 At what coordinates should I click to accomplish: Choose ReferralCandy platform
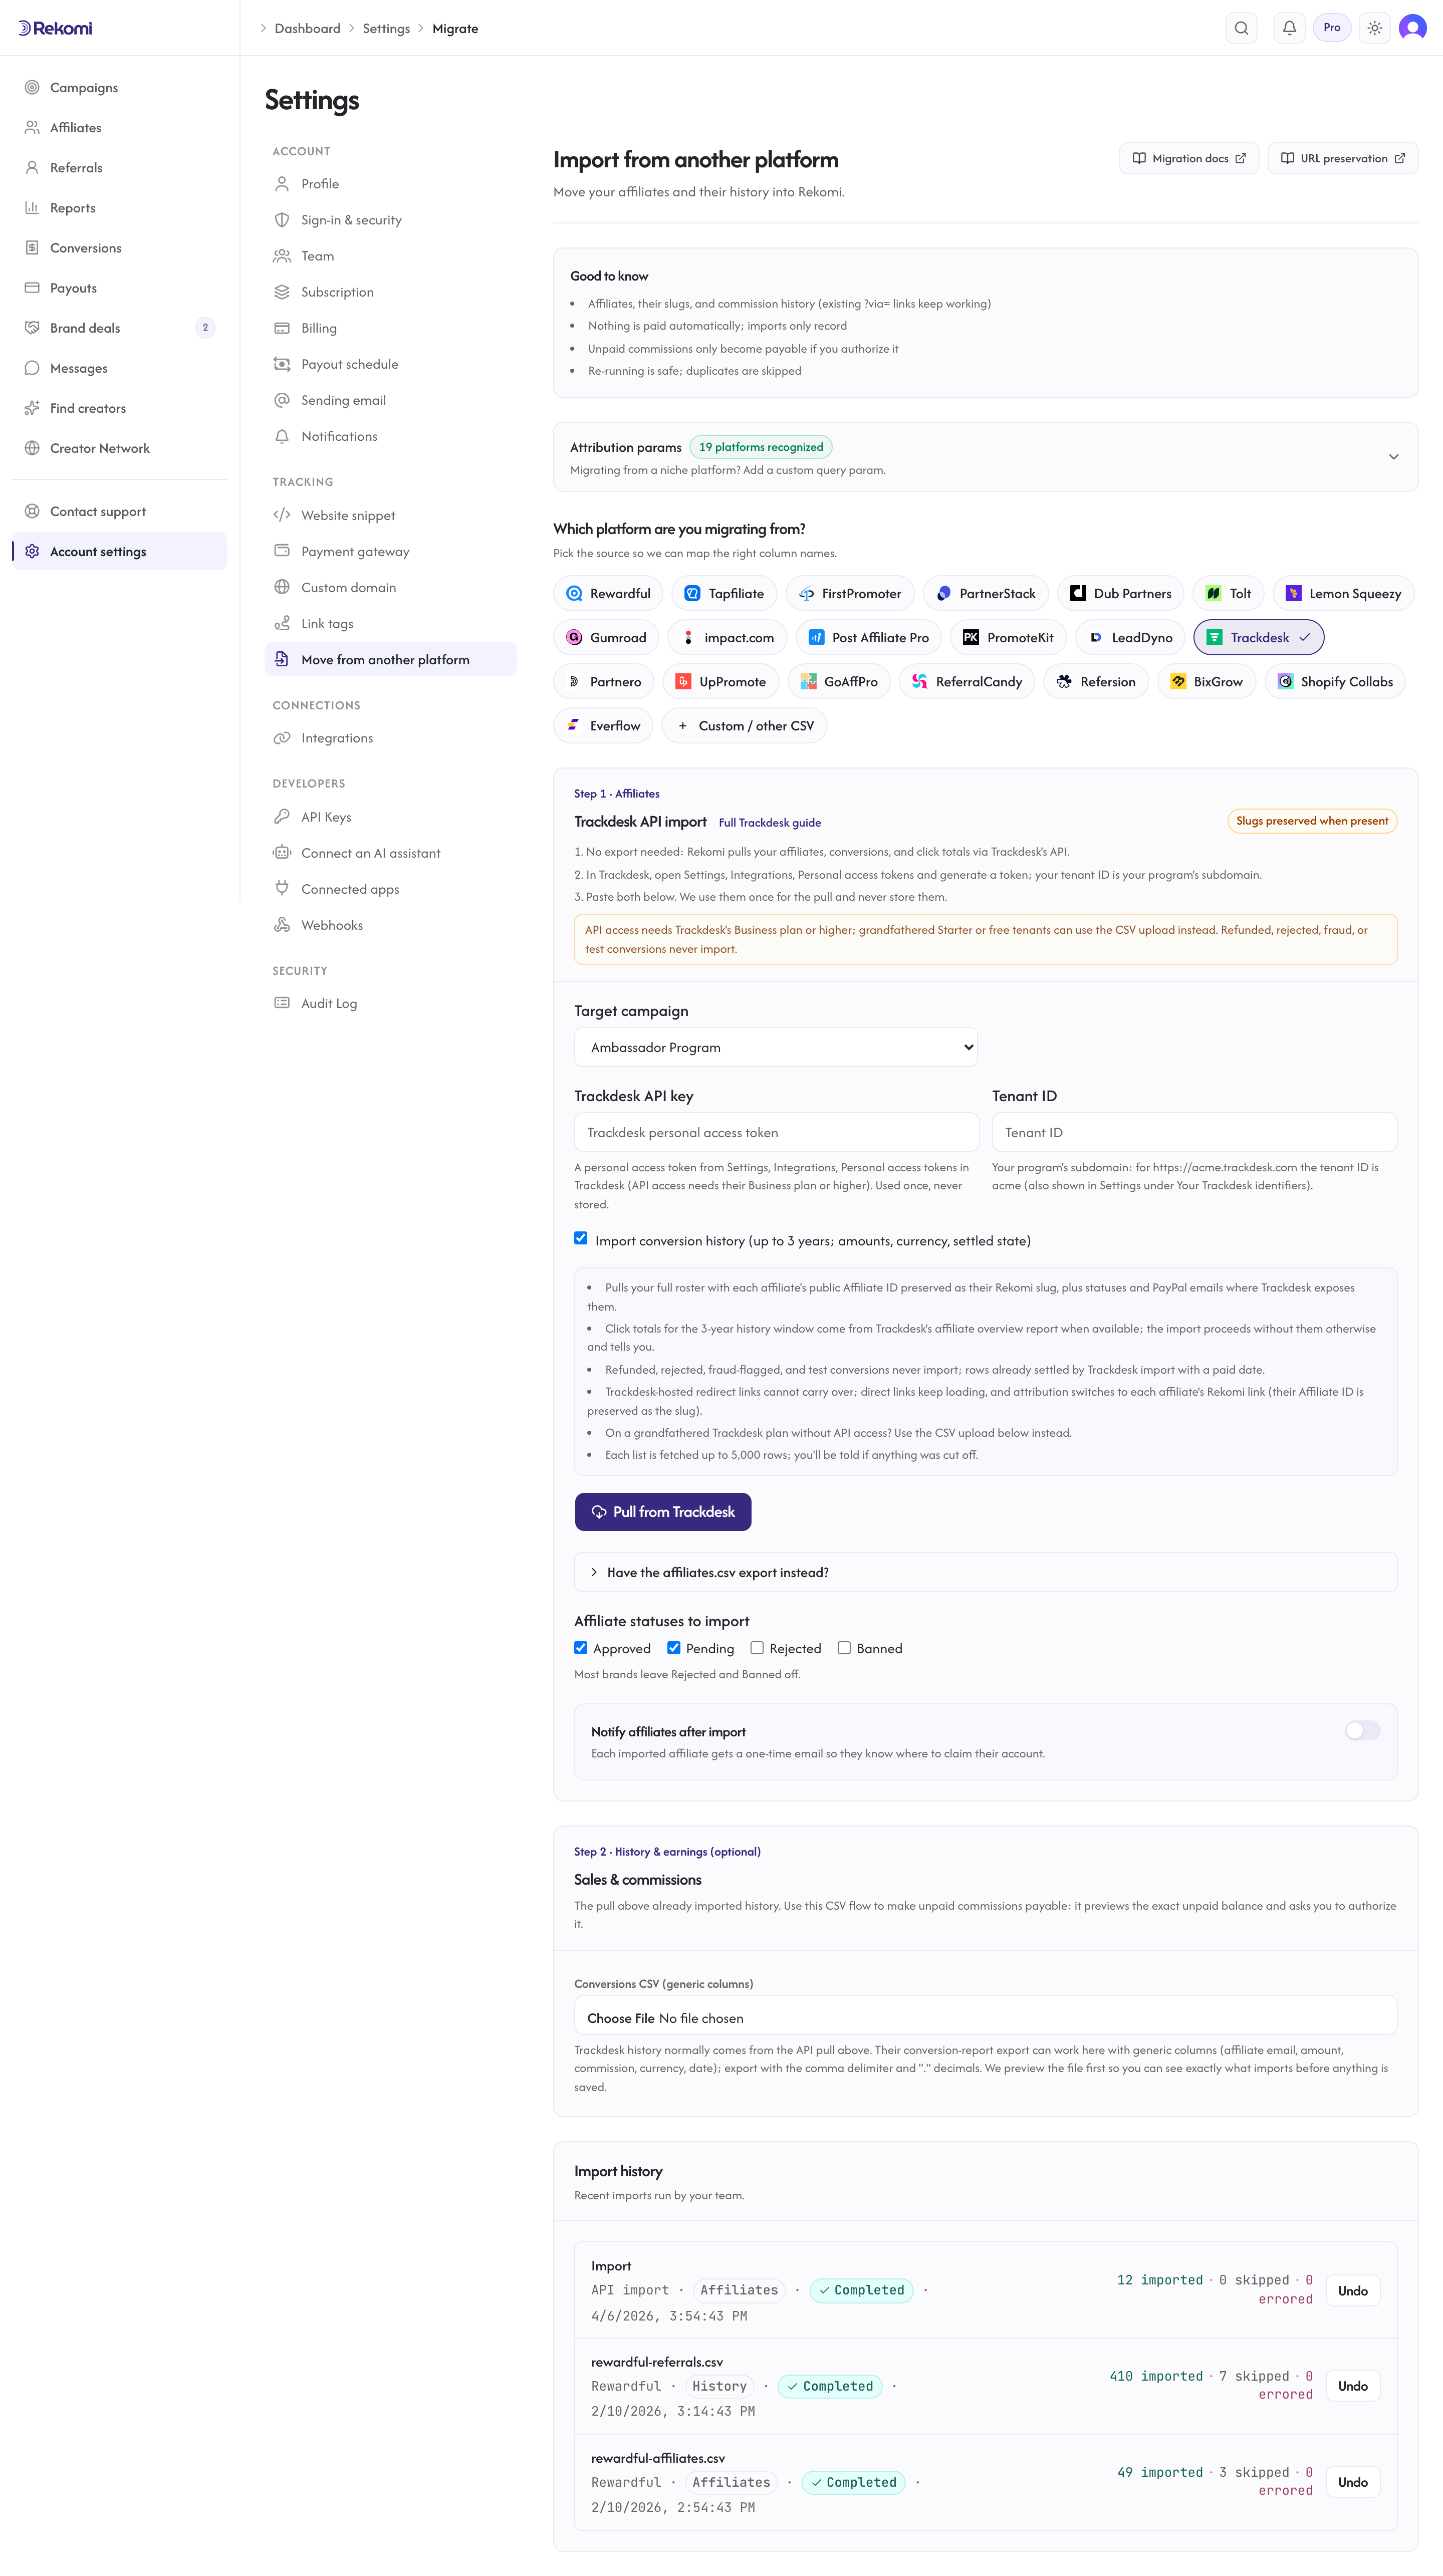click(x=967, y=681)
